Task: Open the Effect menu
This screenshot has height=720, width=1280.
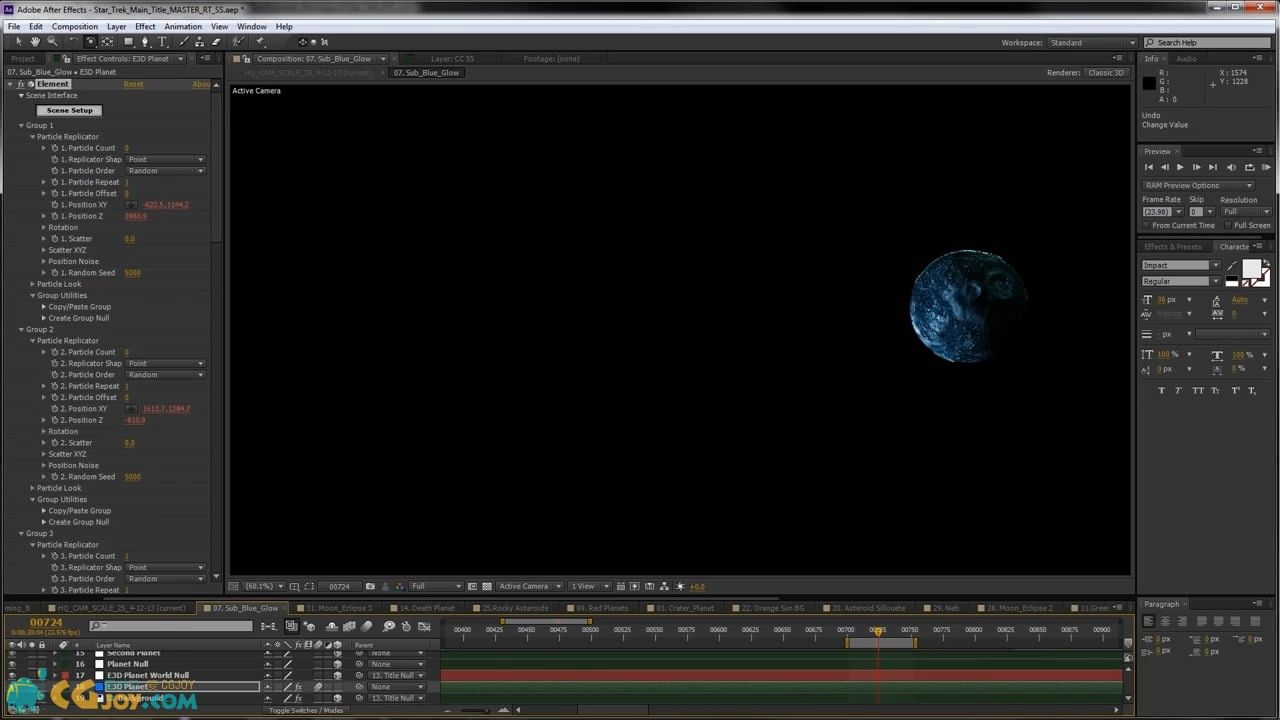Action: point(145,26)
